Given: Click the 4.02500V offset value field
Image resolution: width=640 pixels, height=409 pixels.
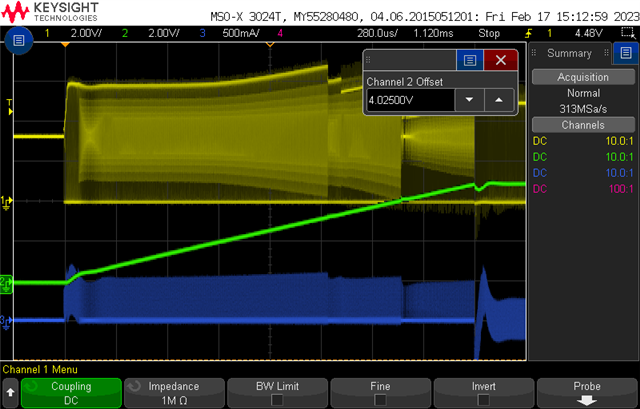Looking at the screenshot, I should (x=410, y=100).
